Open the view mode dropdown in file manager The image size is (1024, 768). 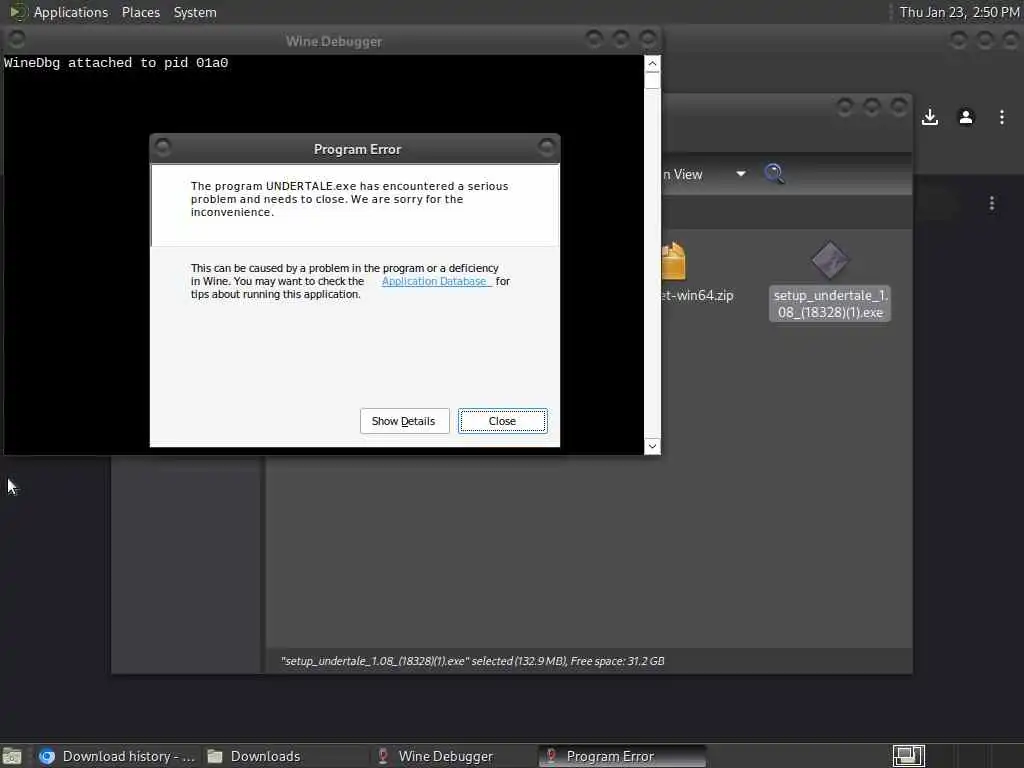click(x=741, y=174)
